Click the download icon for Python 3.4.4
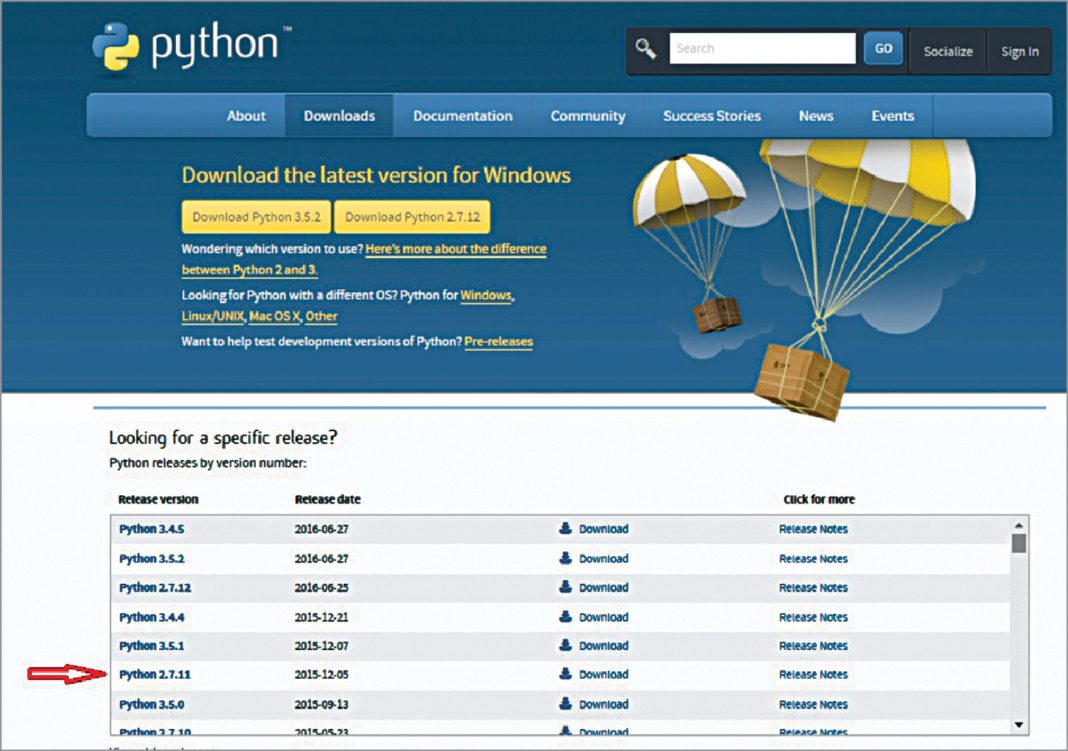This screenshot has height=751, width=1068. coord(566,617)
